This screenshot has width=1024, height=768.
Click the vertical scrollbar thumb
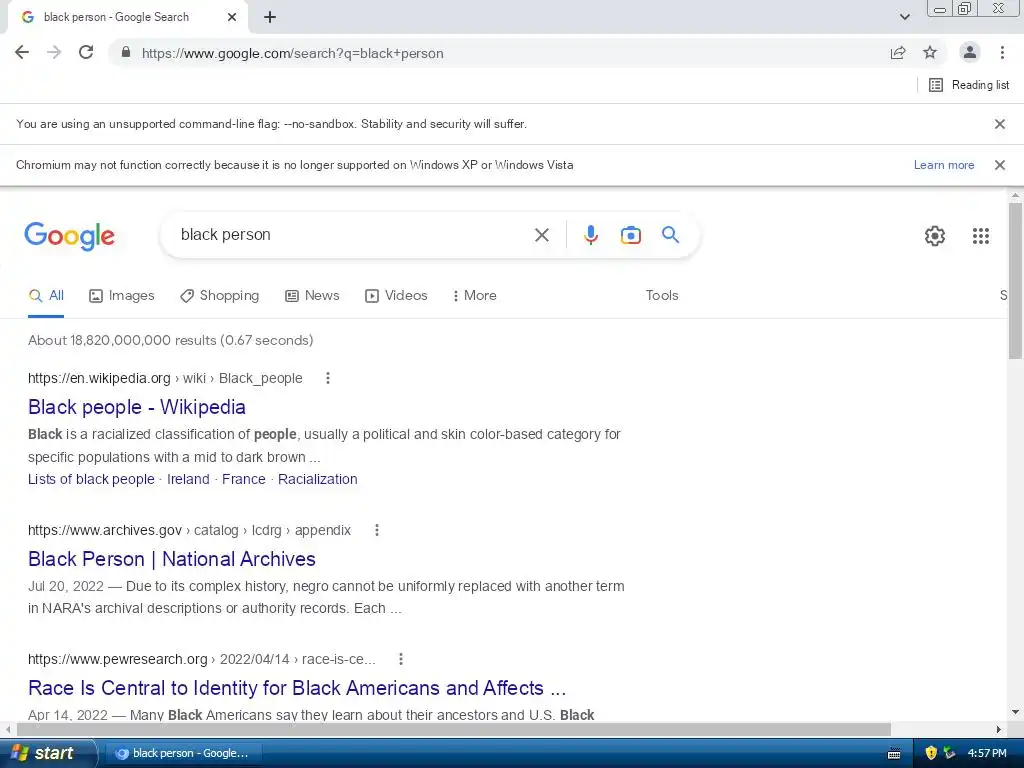1015,280
